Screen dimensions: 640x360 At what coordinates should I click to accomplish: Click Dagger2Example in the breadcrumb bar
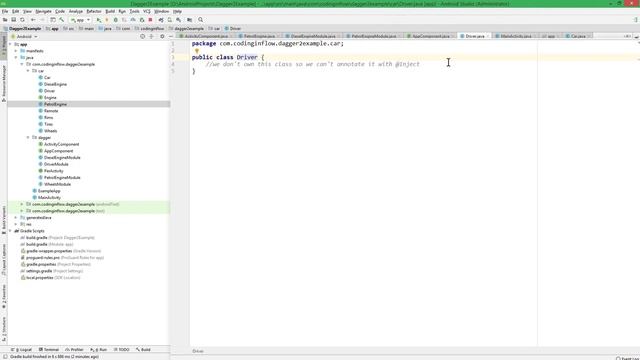tap(23, 29)
